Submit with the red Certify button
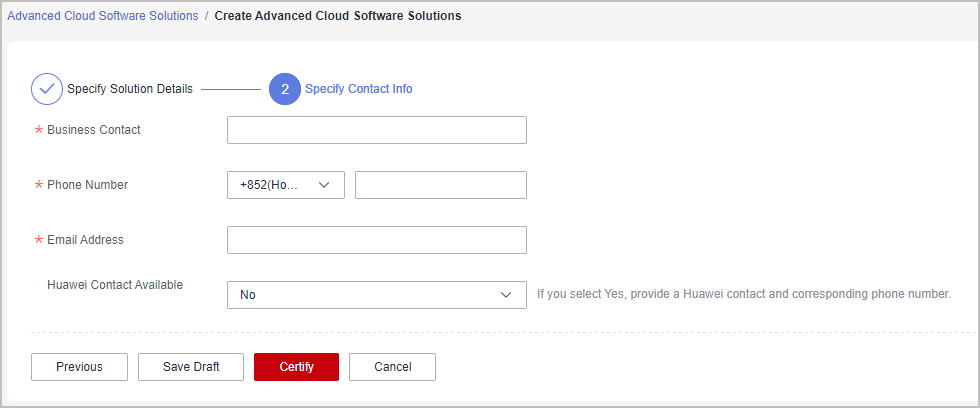 pos(296,367)
